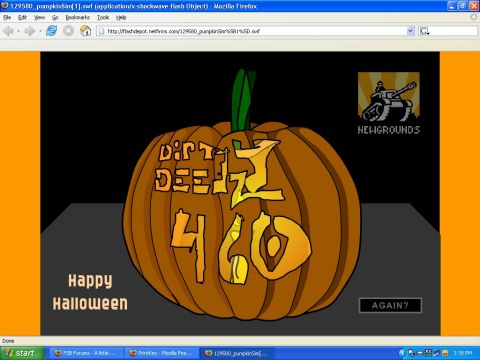Click the Stop loading icon
Screen dimensions: 480x360
pos(68,31)
